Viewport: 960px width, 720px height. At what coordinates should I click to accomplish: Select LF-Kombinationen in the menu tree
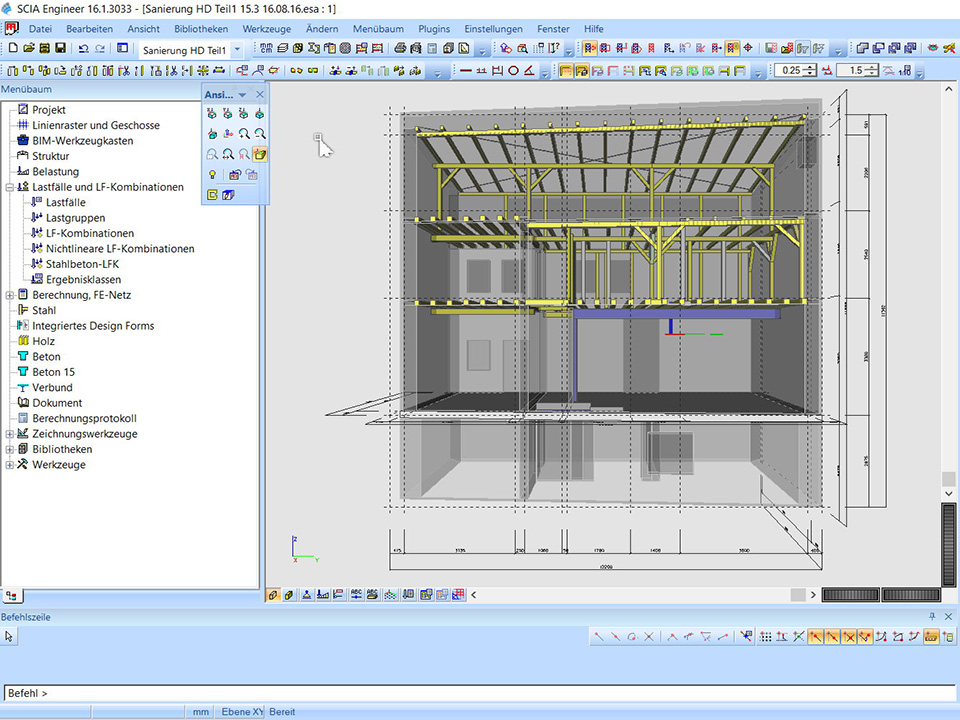[90, 233]
